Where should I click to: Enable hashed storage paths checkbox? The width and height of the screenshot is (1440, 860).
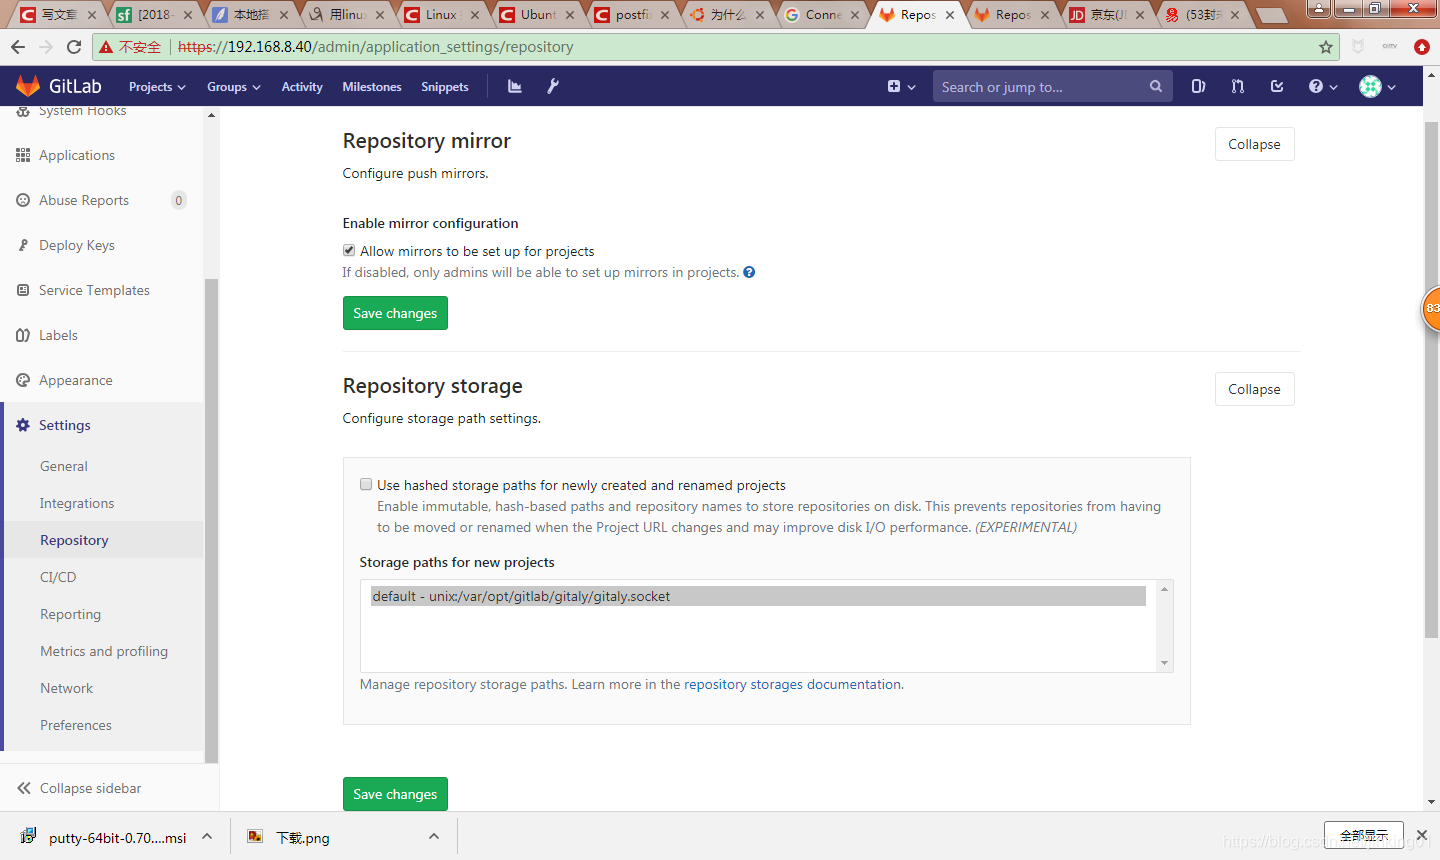pos(366,484)
